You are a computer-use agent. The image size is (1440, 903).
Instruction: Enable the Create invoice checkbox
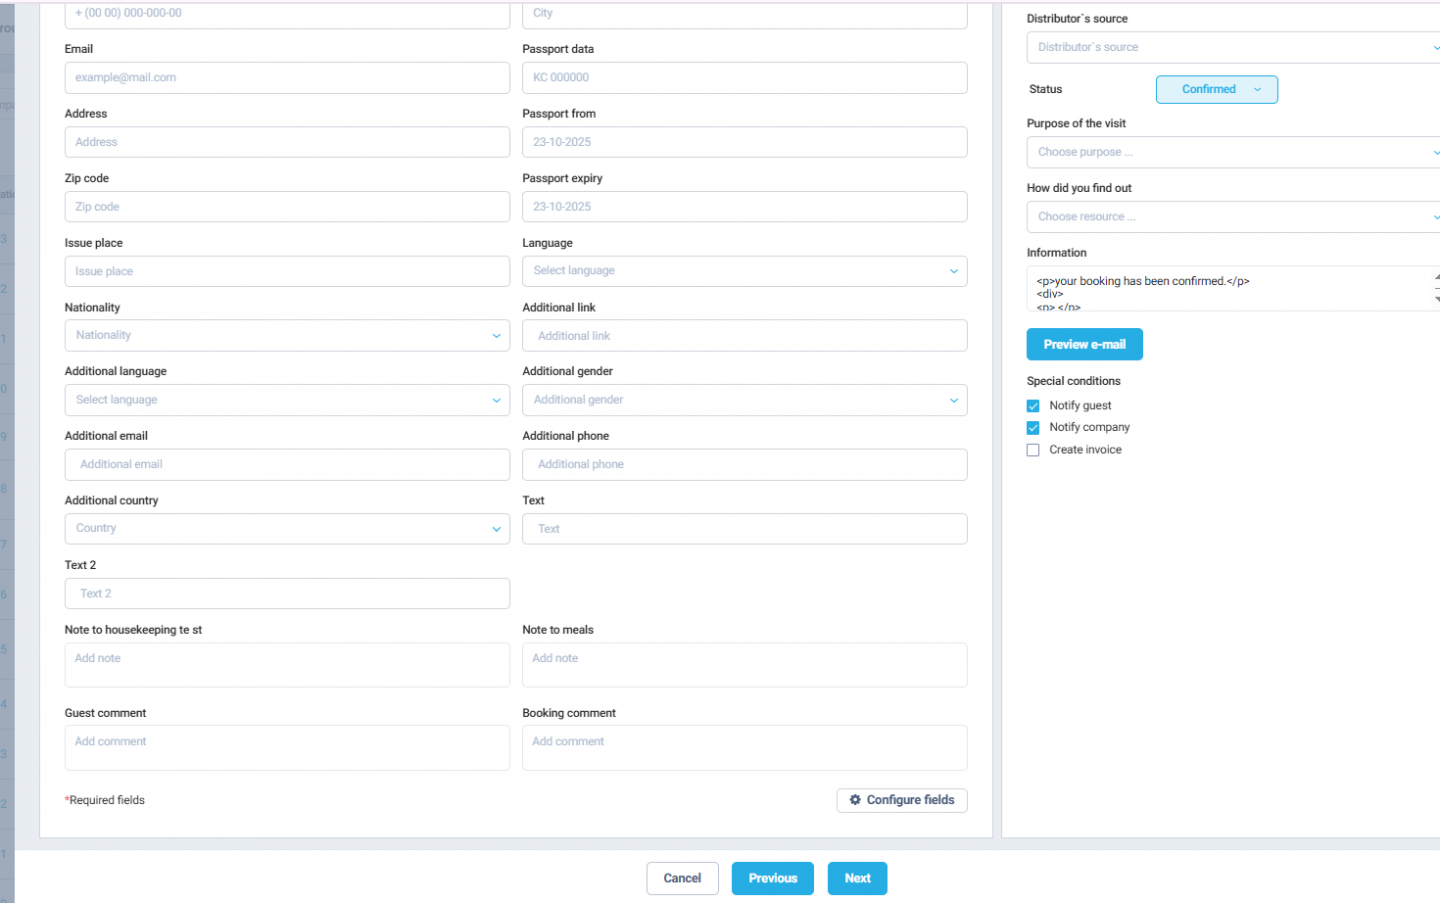pos(1033,450)
